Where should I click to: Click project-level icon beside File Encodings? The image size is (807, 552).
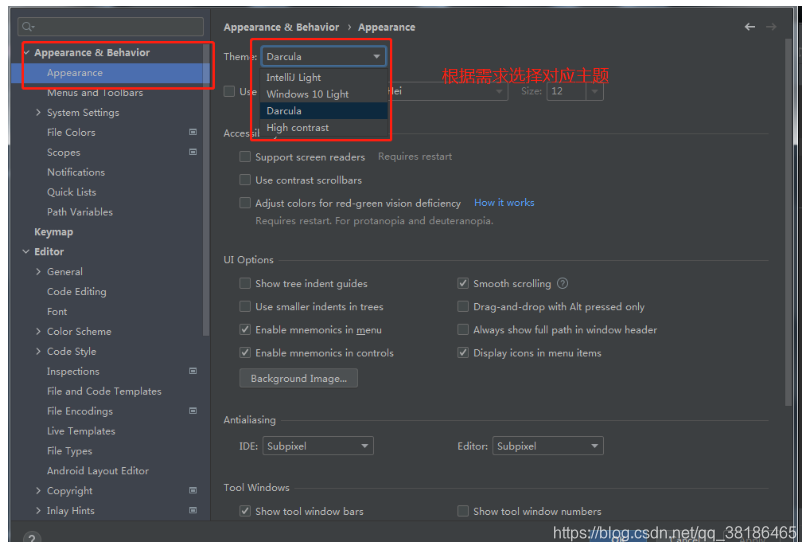tap(193, 411)
